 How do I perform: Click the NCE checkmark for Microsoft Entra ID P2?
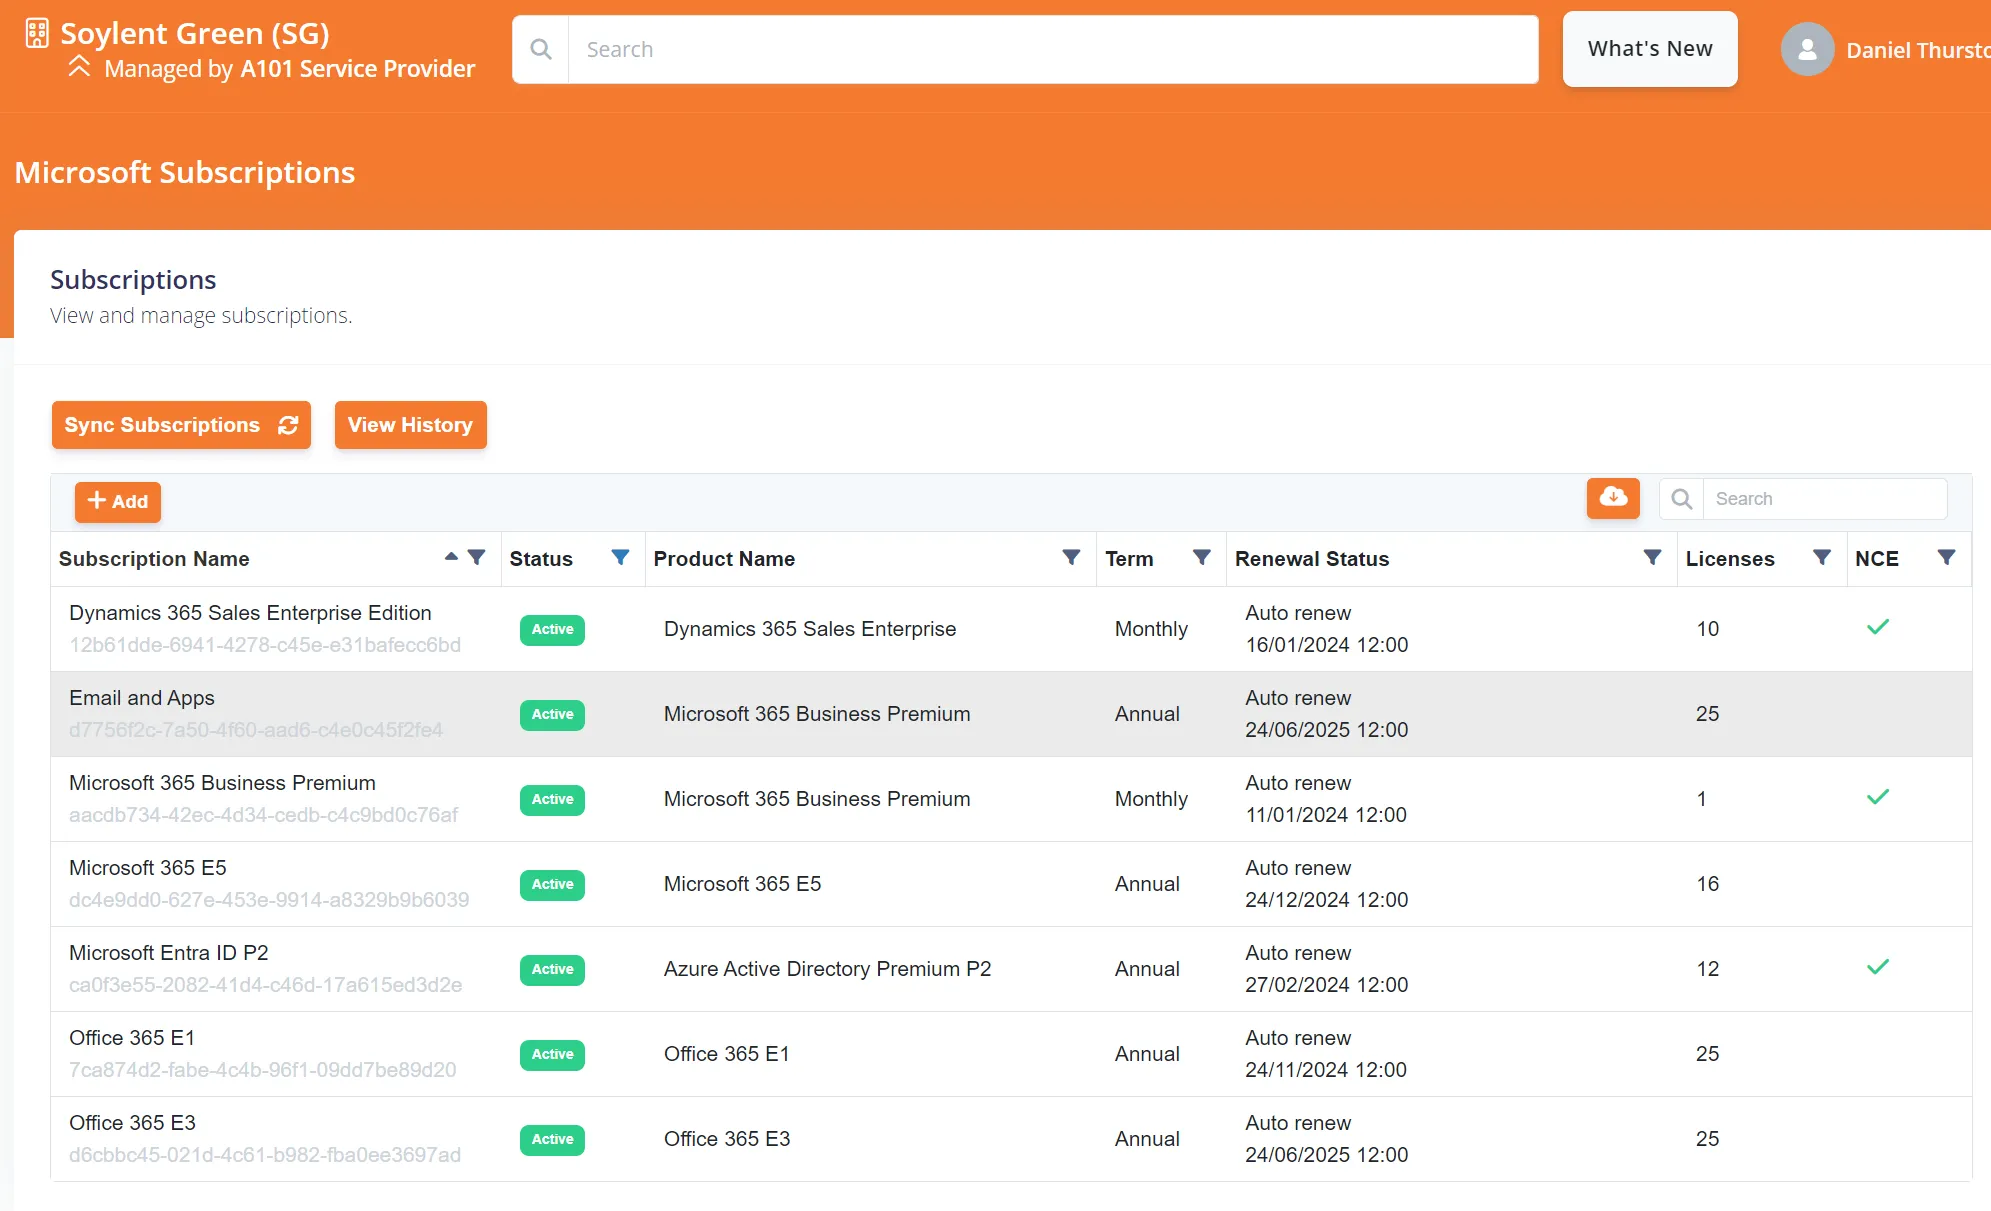(x=1879, y=967)
